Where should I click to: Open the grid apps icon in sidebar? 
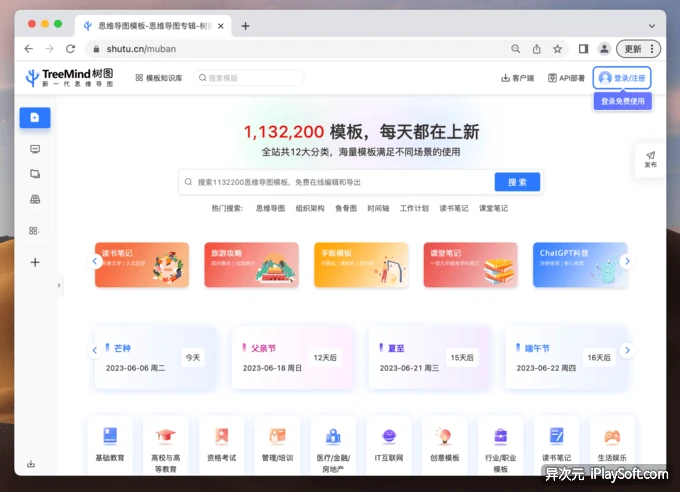pyautogui.click(x=35, y=231)
